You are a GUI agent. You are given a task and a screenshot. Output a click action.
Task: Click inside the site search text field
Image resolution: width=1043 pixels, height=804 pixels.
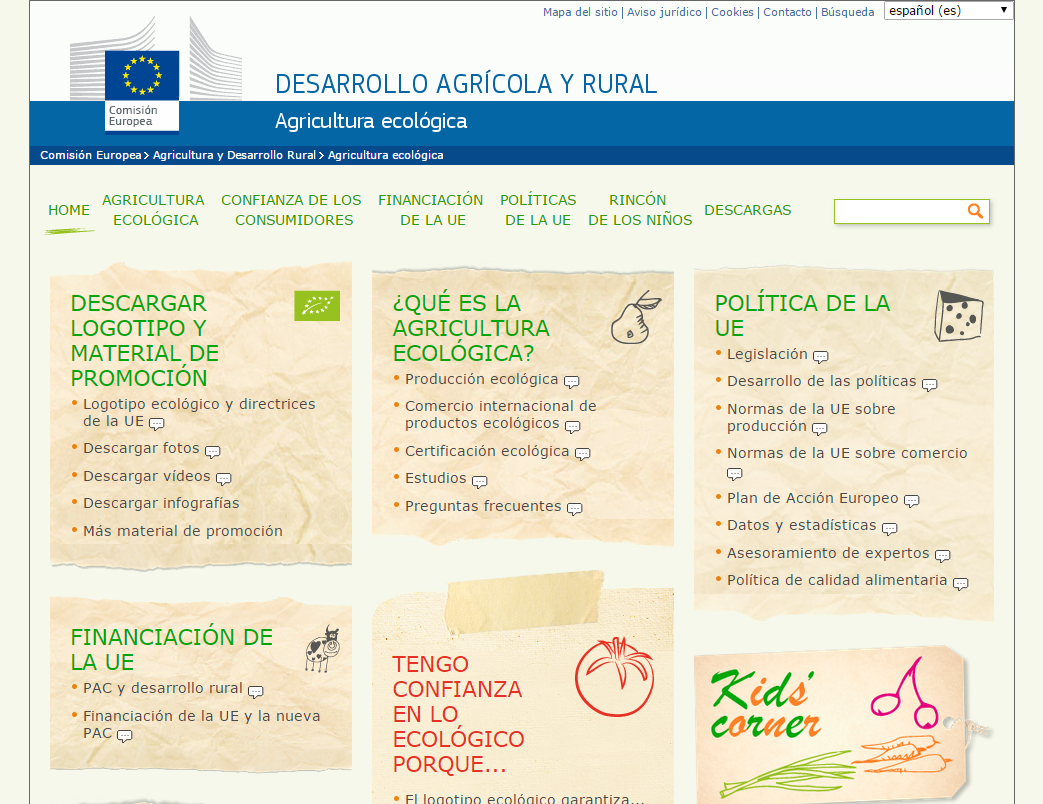click(898, 211)
